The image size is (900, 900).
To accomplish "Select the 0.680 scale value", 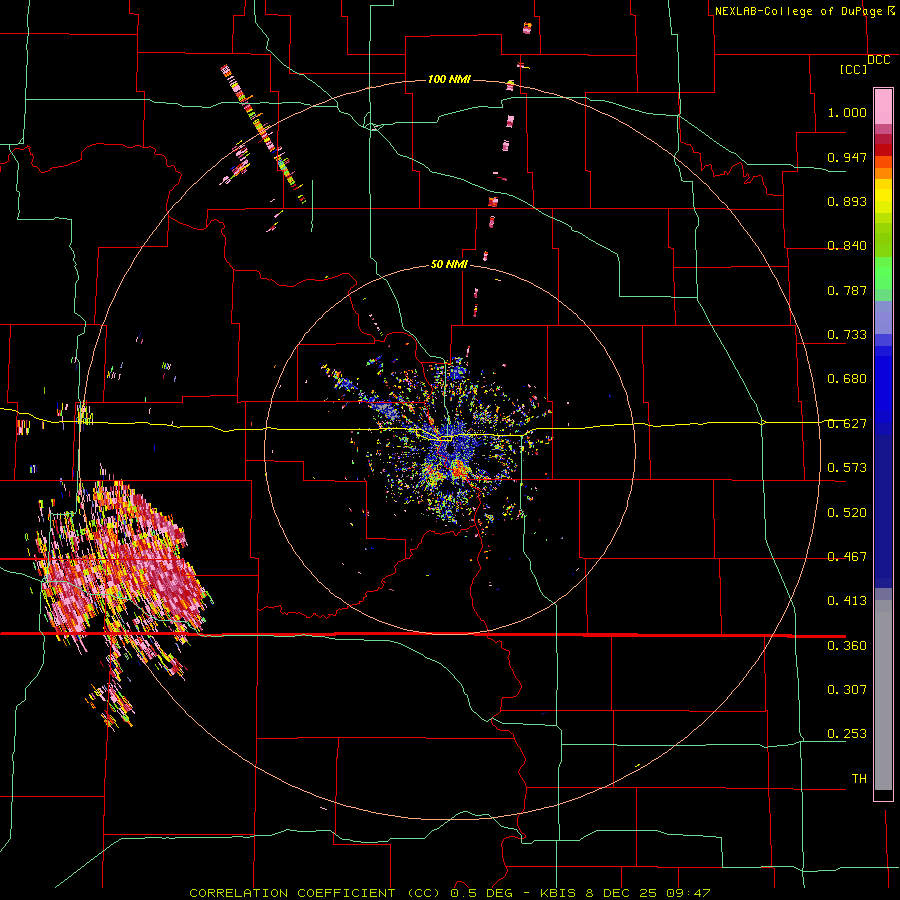I will tap(847, 379).
